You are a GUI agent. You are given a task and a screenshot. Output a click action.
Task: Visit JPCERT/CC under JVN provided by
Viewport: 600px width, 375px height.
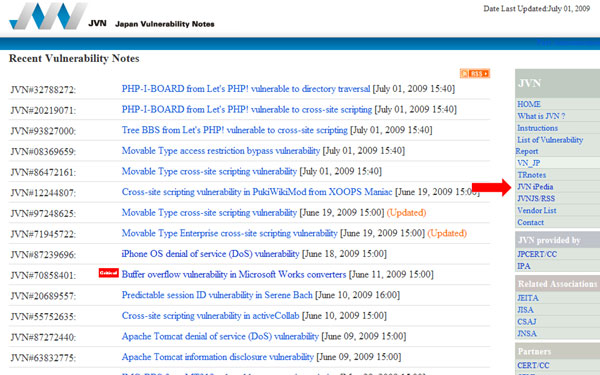tap(537, 254)
